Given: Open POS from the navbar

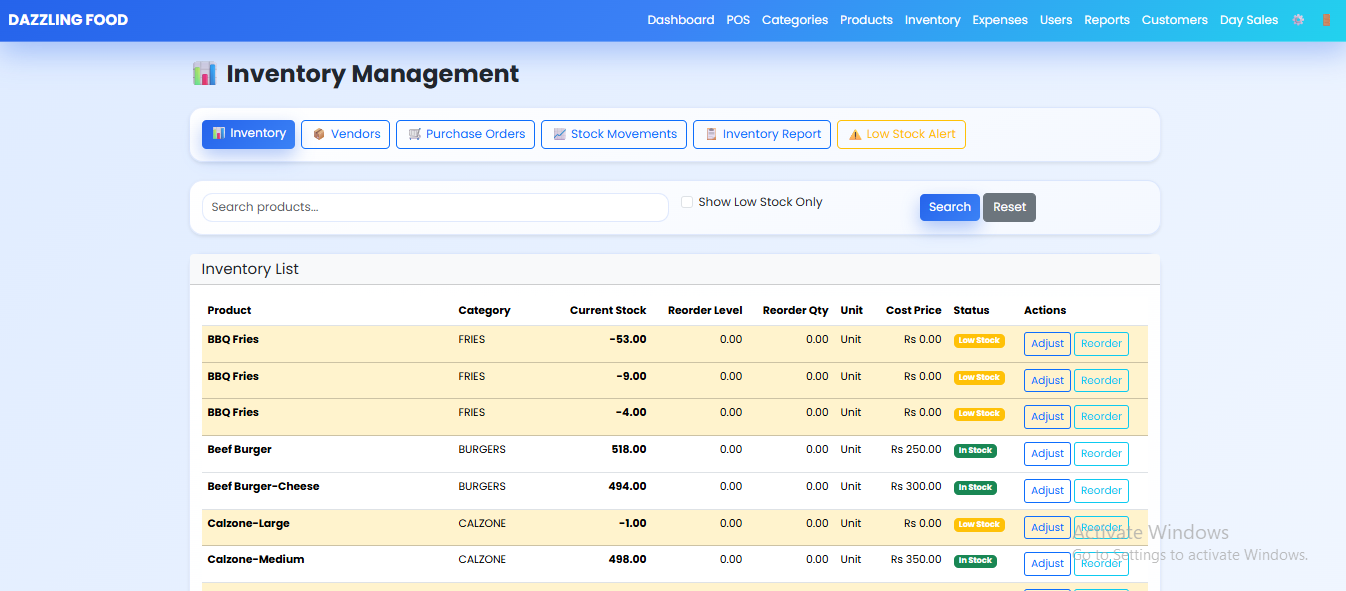Looking at the screenshot, I should pos(738,20).
